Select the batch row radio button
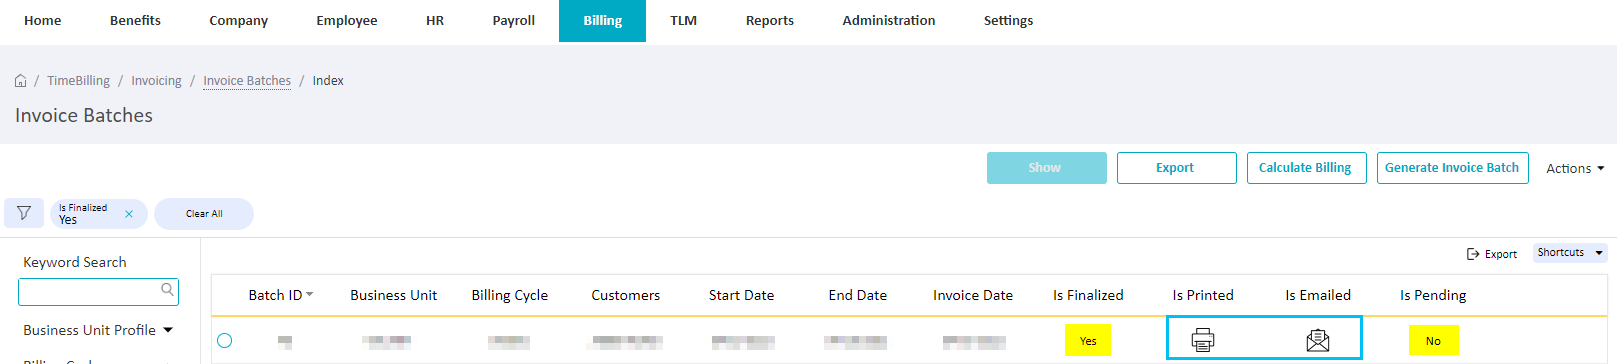The image size is (1617, 364). click(x=225, y=341)
